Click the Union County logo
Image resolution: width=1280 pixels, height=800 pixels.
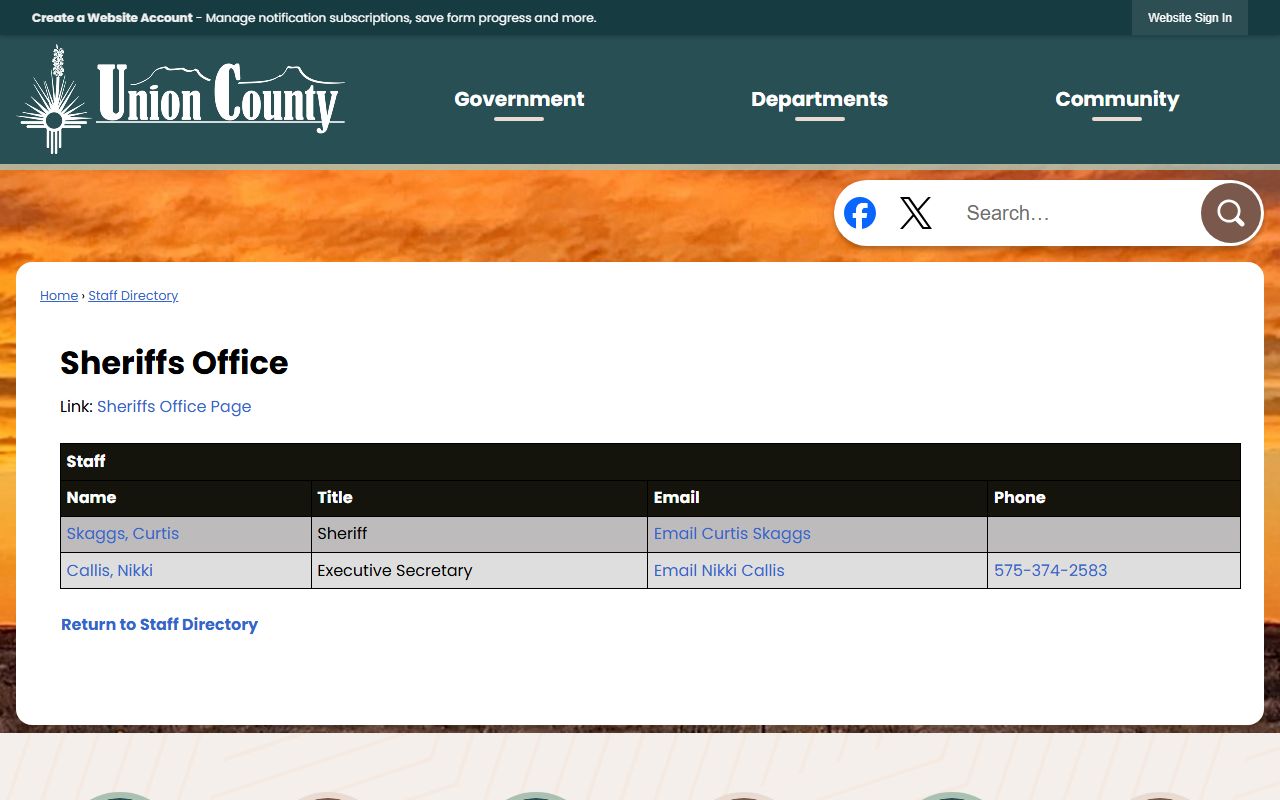(x=182, y=99)
